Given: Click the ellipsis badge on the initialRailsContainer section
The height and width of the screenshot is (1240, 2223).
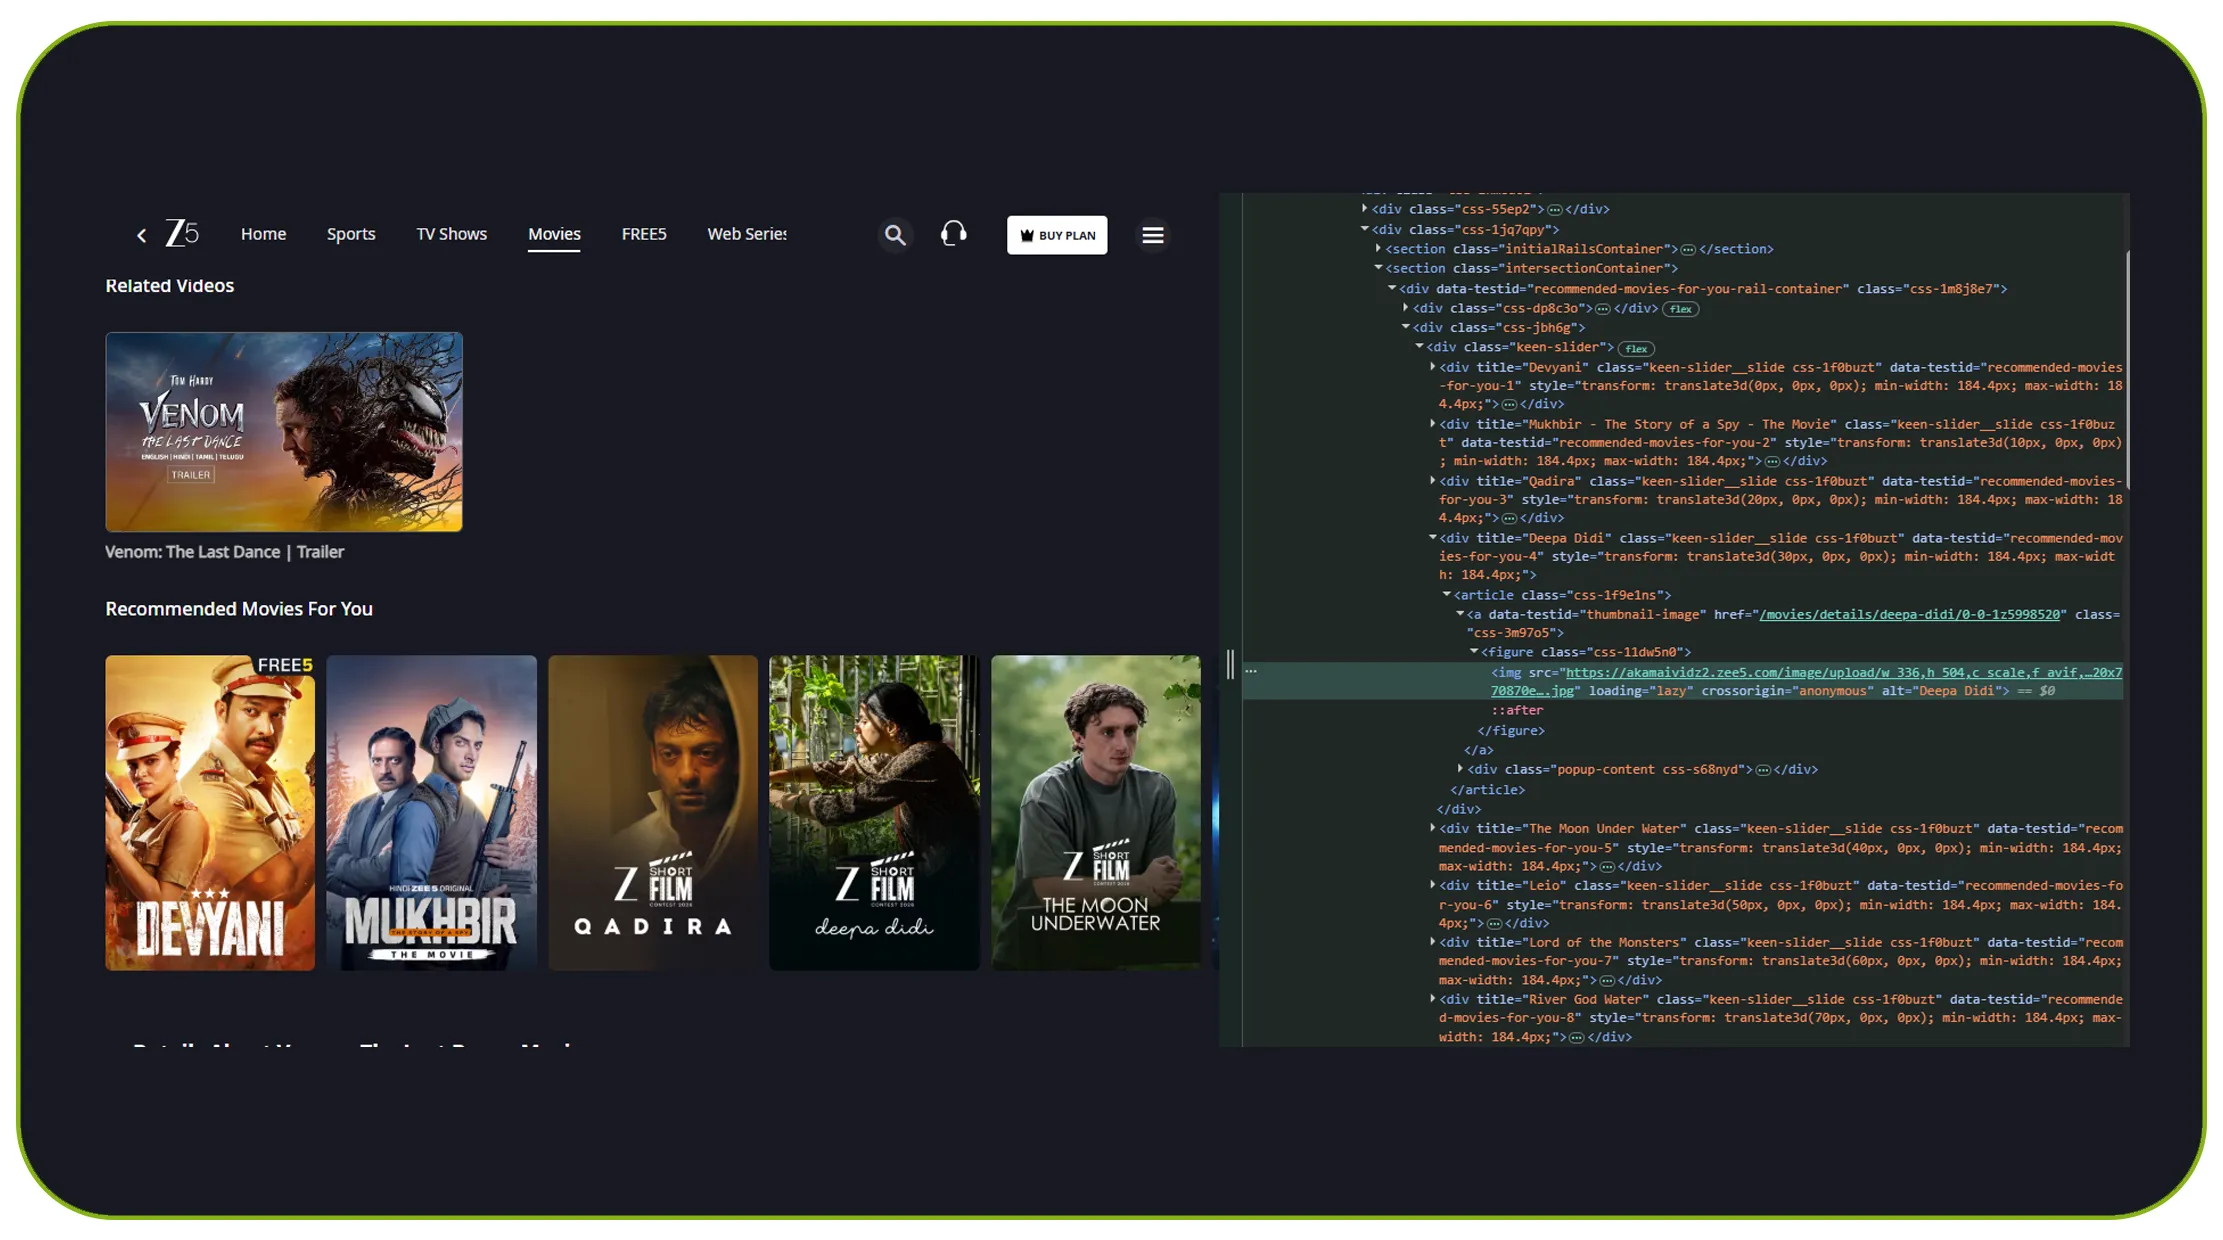Looking at the screenshot, I should [1688, 250].
